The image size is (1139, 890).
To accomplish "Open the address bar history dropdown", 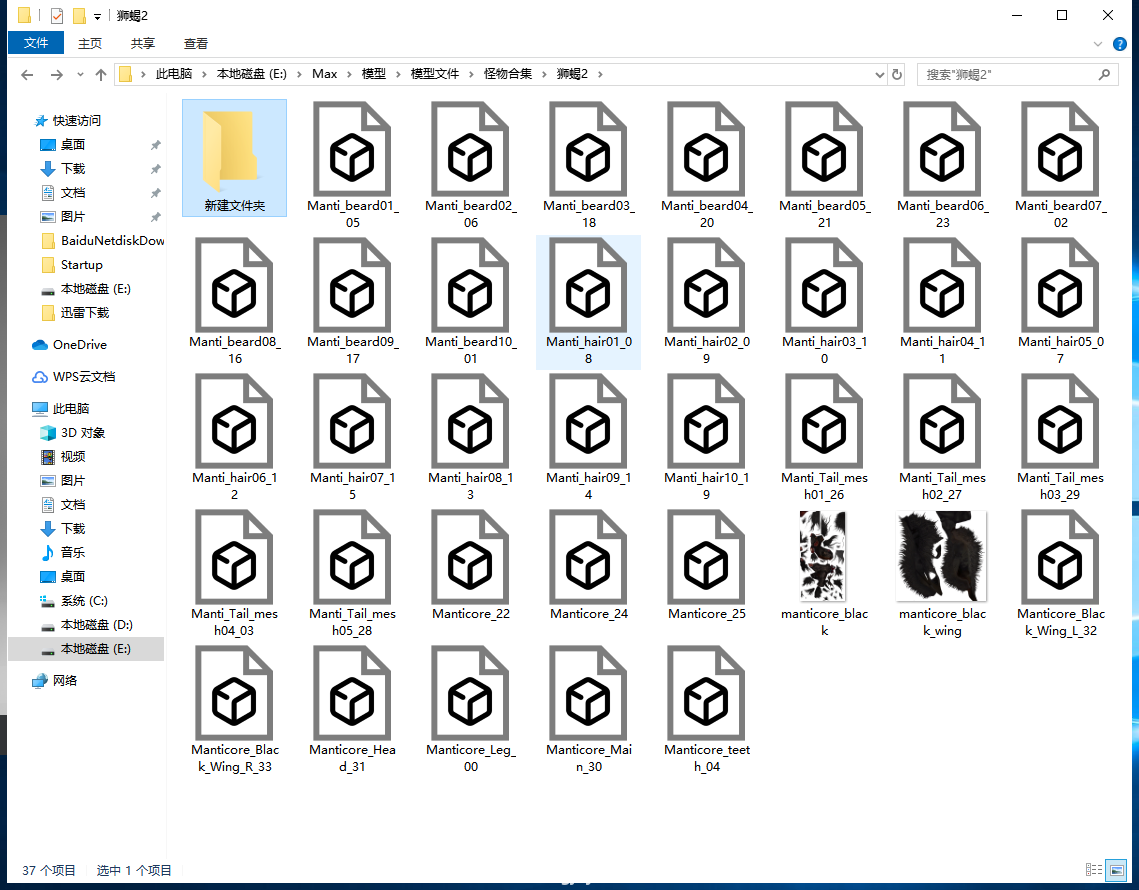I will click(879, 75).
